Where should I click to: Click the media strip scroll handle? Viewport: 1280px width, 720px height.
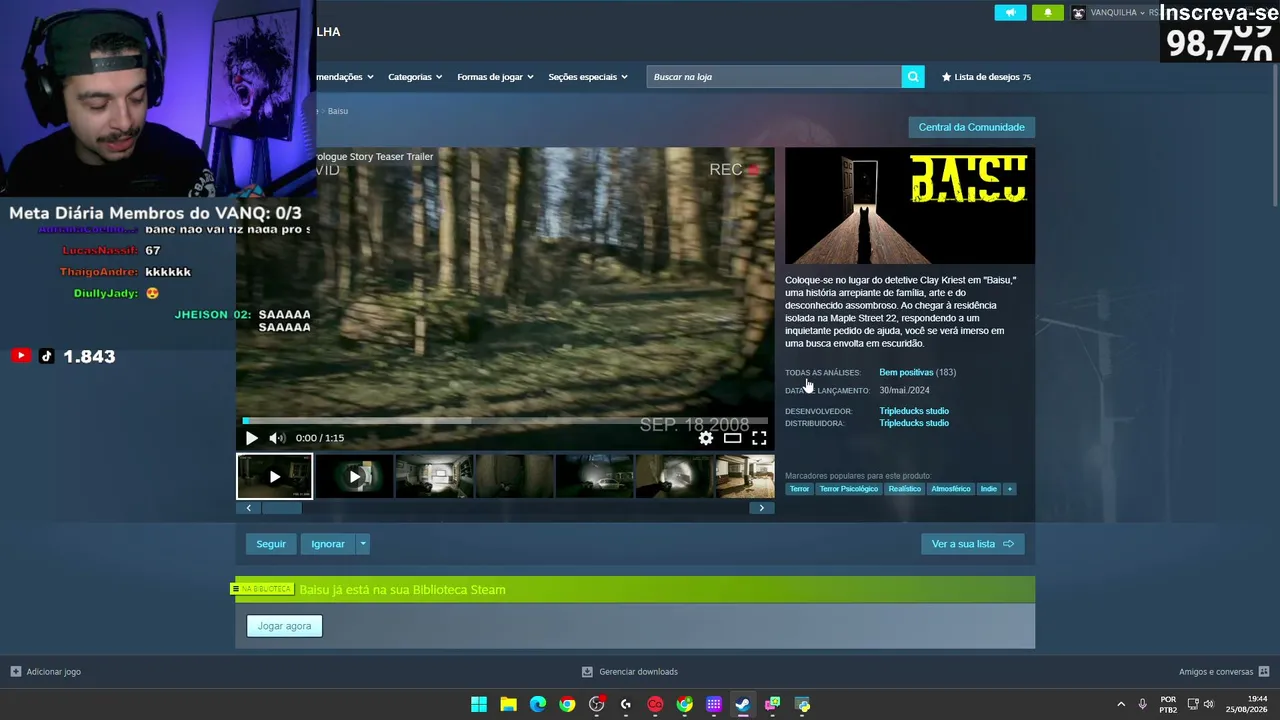pyautogui.click(x=281, y=508)
